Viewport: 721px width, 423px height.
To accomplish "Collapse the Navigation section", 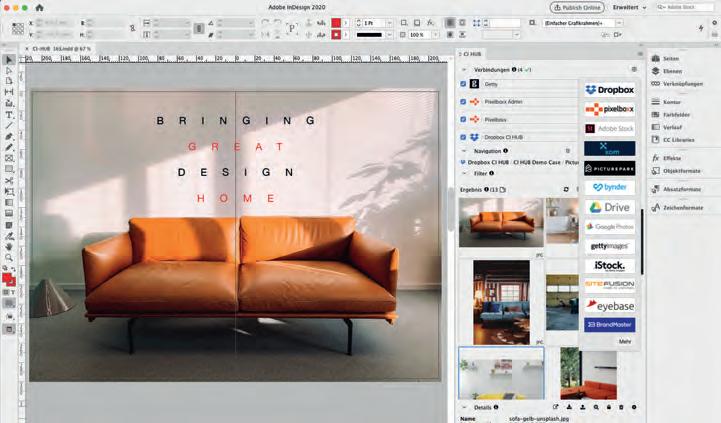I will (x=464, y=151).
